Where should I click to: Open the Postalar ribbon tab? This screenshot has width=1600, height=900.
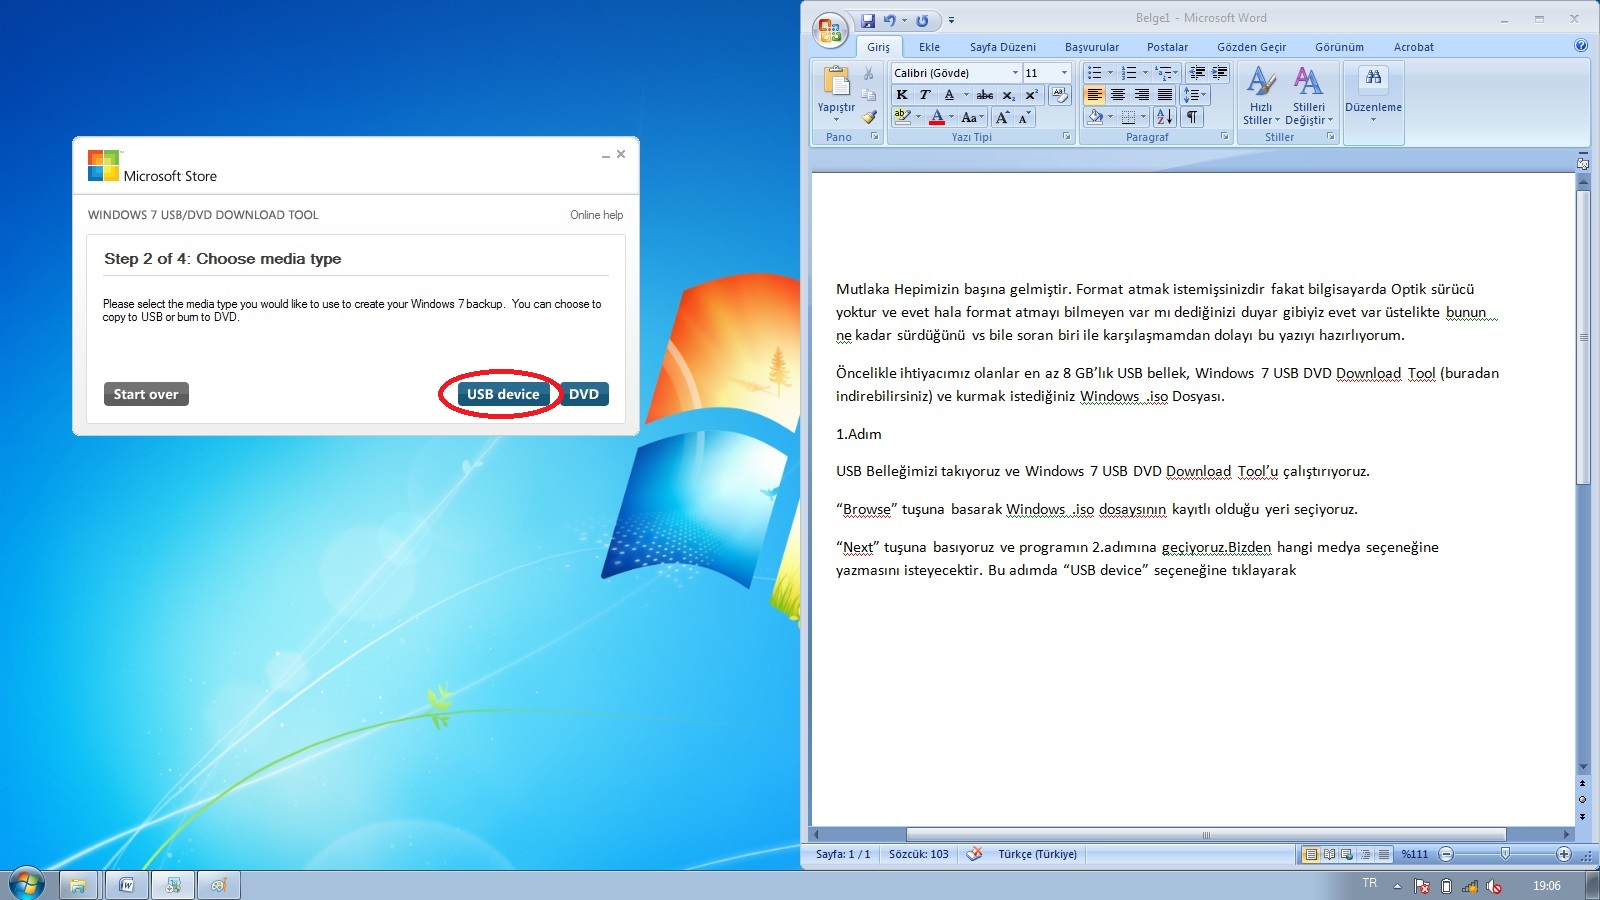pos(1167,47)
